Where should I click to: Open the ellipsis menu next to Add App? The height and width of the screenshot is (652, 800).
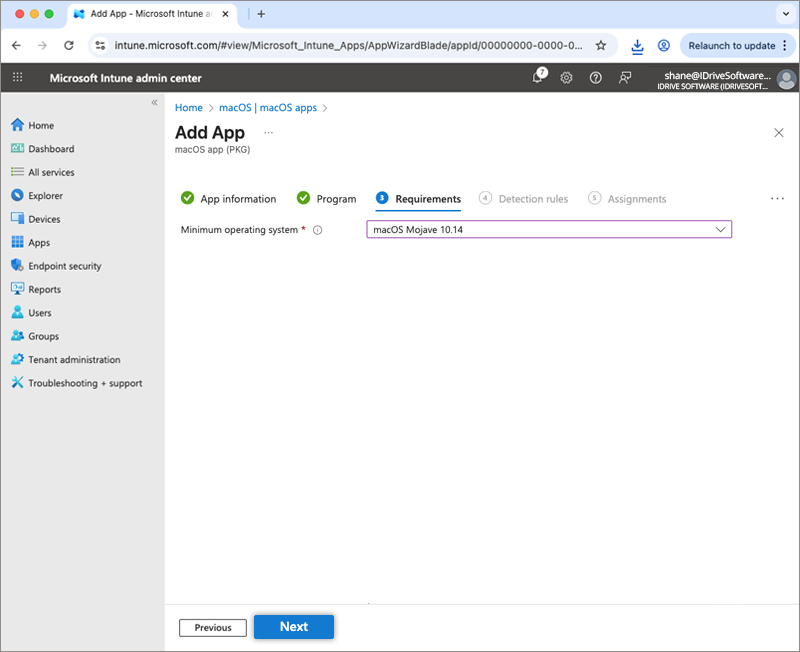coord(268,133)
